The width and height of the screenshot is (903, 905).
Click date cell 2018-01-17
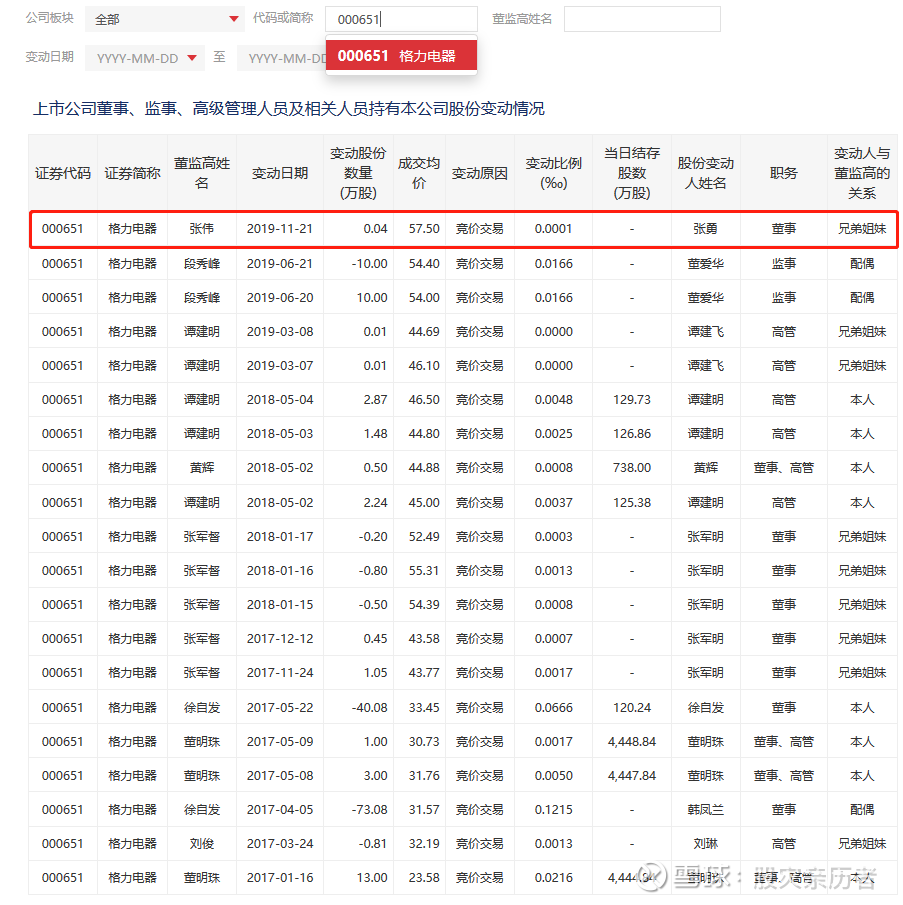[280, 537]
